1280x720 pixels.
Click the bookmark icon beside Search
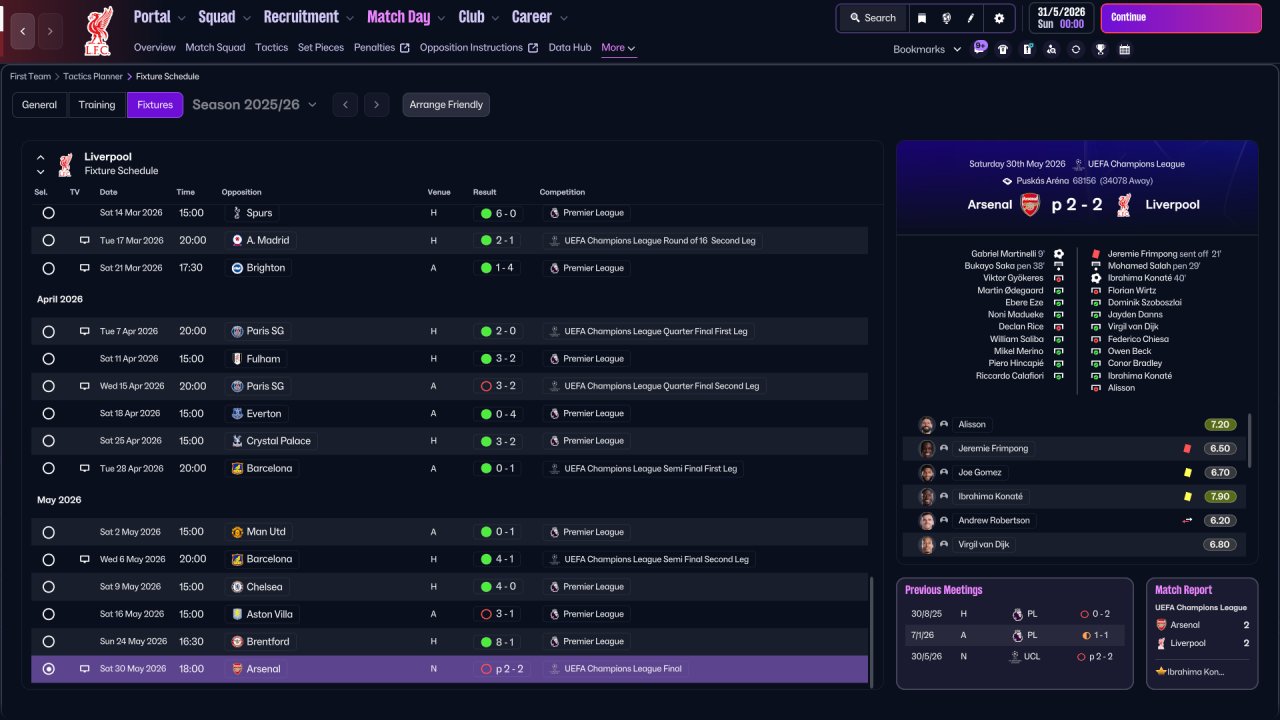(x=922, y=18)
